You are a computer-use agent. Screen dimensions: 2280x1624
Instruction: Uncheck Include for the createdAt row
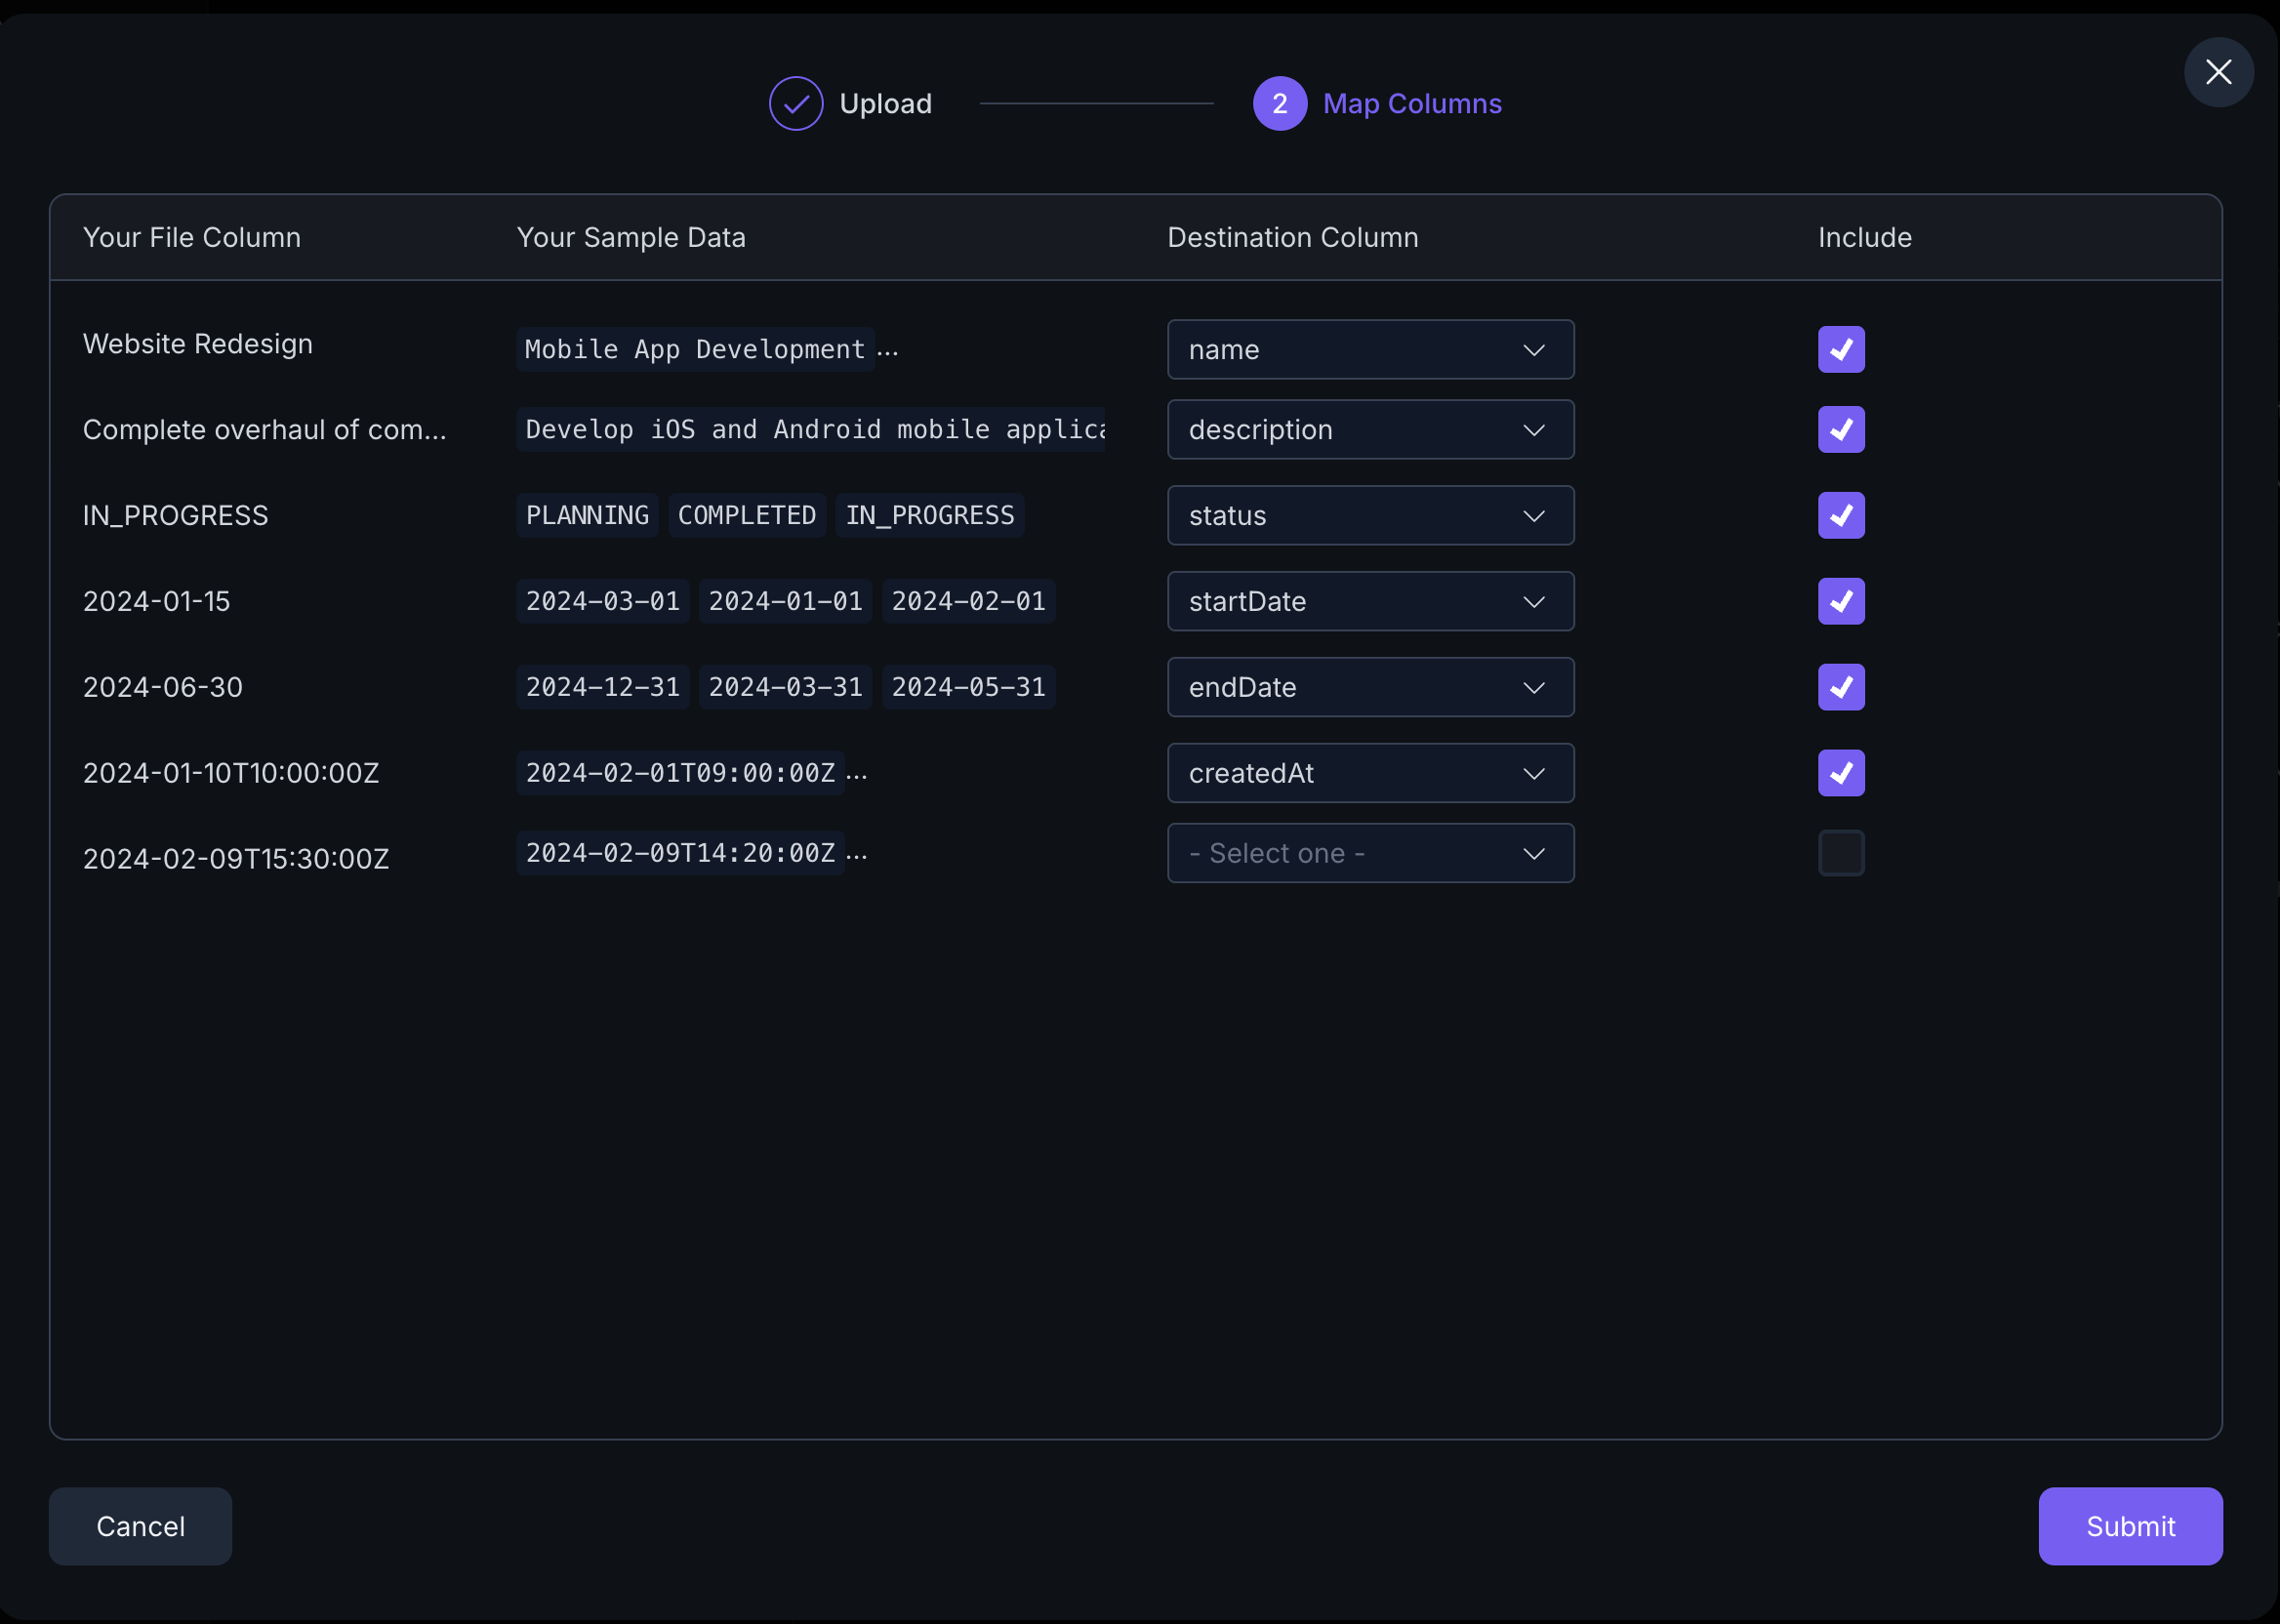1840,772
